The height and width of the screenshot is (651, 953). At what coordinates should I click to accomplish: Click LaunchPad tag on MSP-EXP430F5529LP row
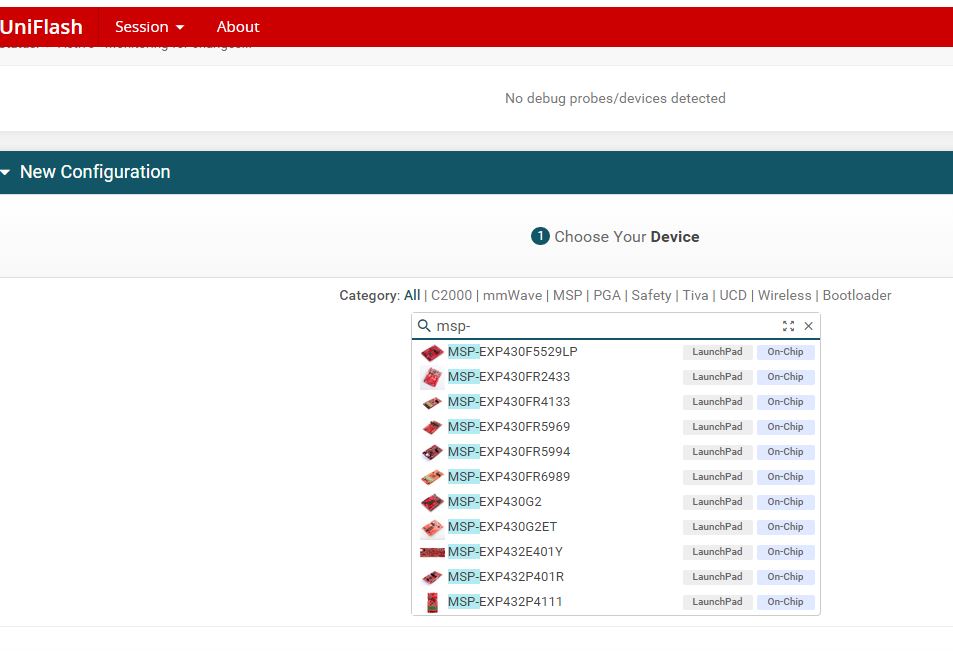click(x=717, y=352)
